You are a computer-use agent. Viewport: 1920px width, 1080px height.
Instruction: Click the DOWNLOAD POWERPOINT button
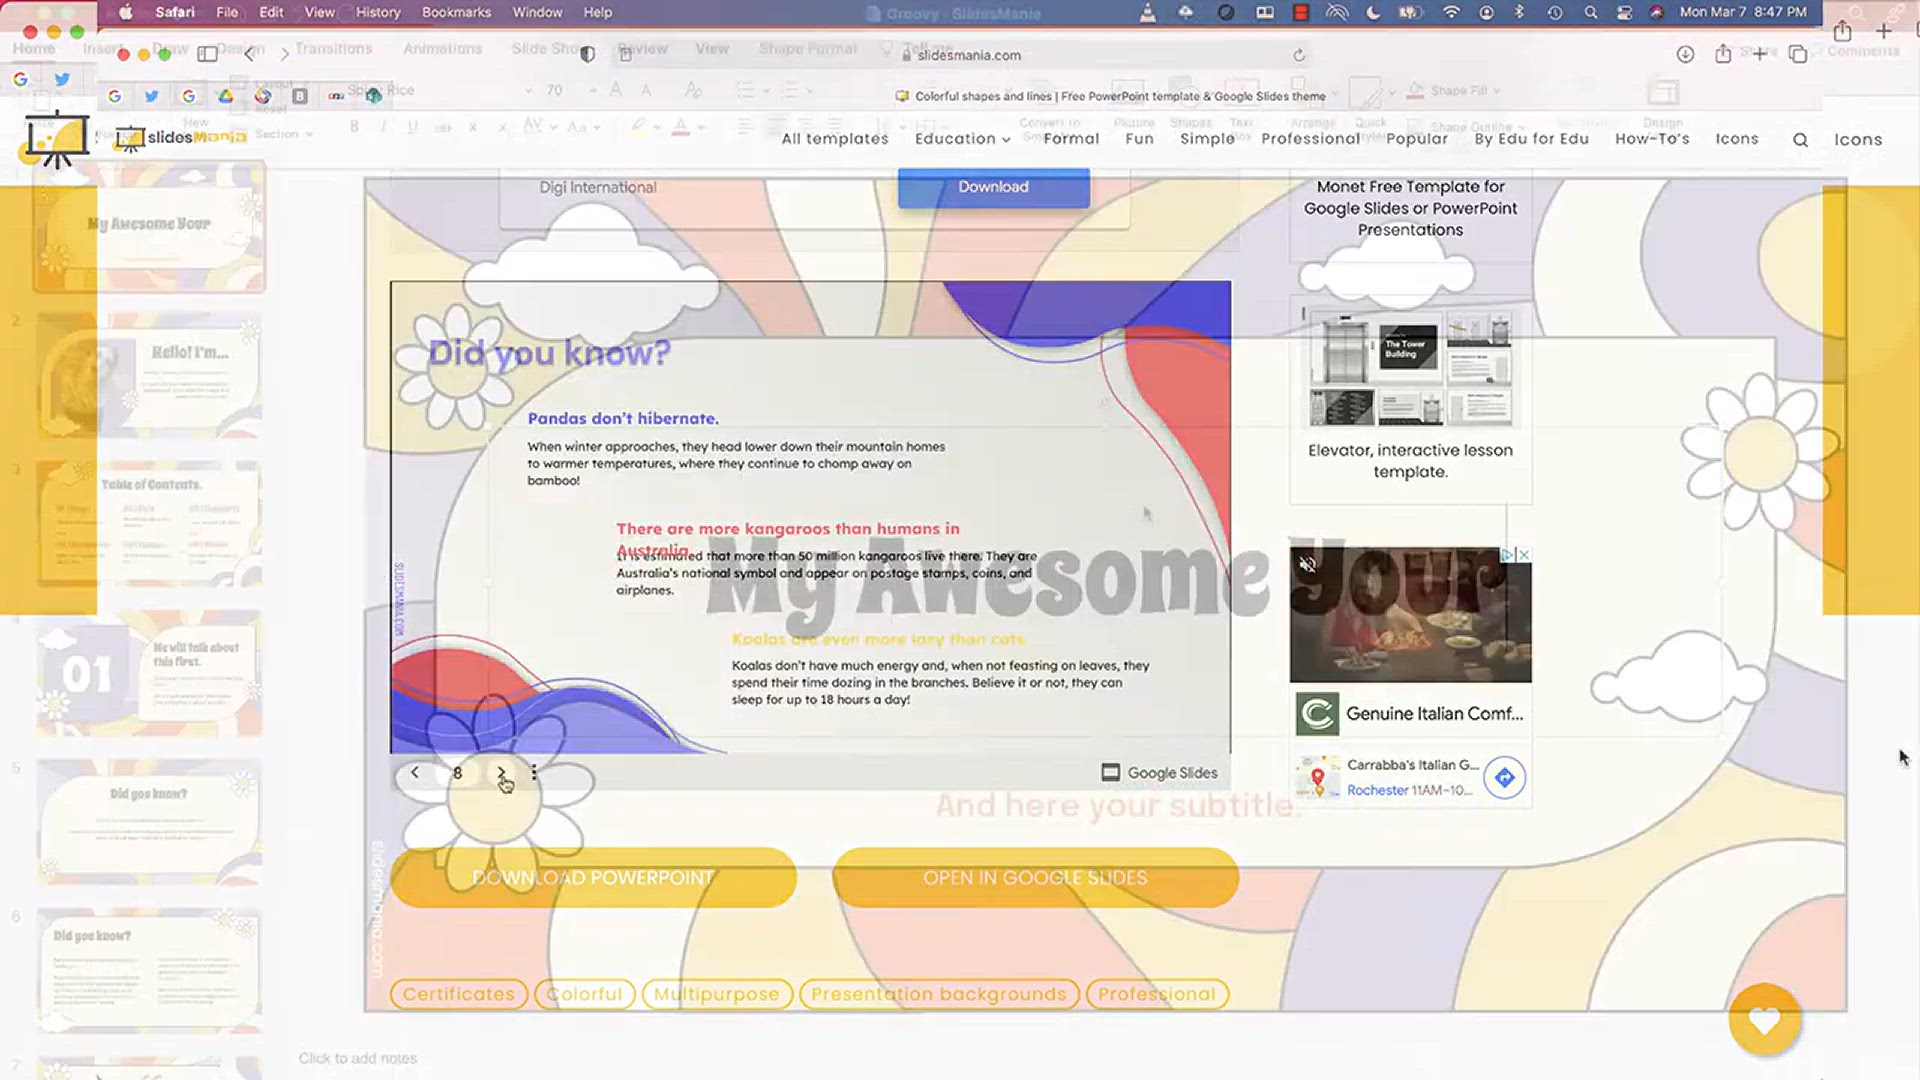(593, 877)
